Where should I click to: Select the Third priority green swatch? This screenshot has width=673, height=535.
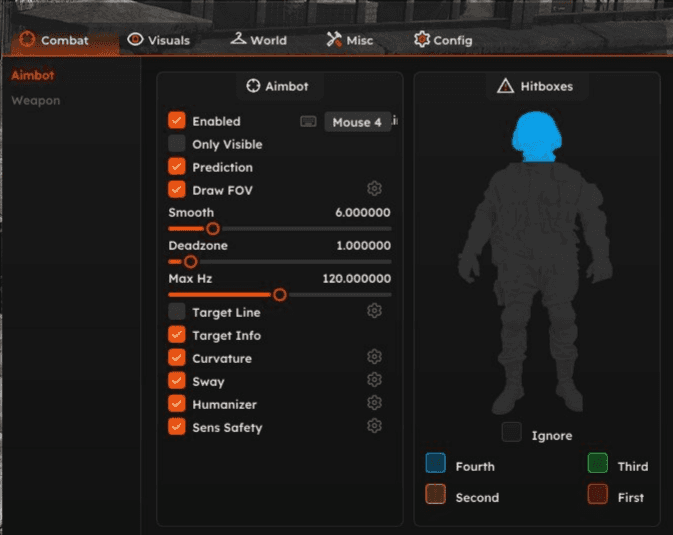click(x=597, y=463)
